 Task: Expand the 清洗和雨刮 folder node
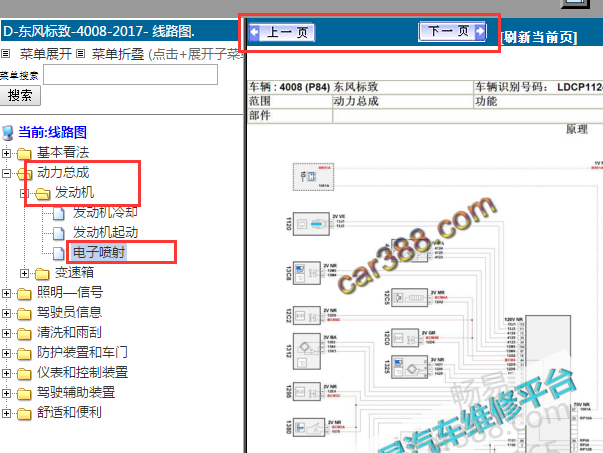(6, 333)
